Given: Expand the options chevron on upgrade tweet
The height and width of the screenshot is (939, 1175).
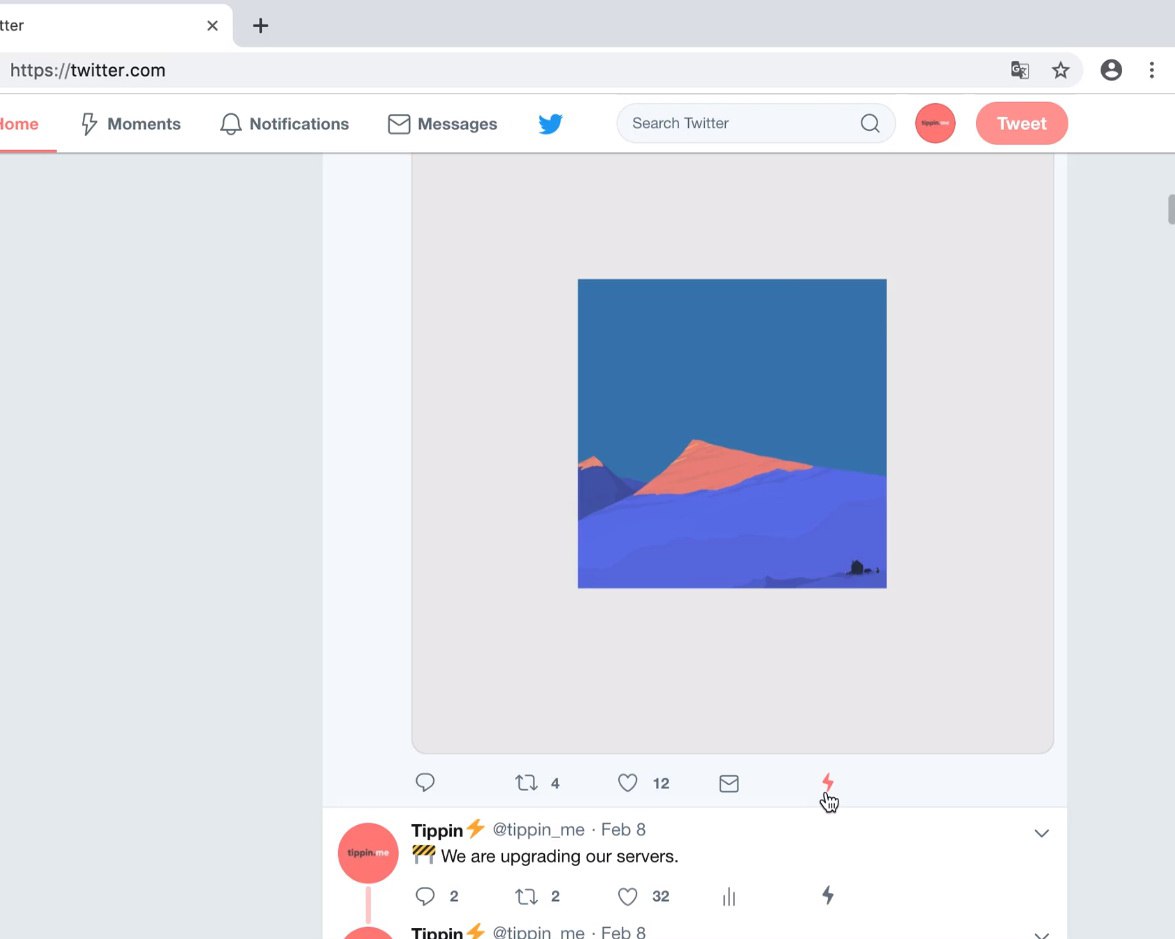Looking at the screenshot, I should click(x=1041, y=833).
